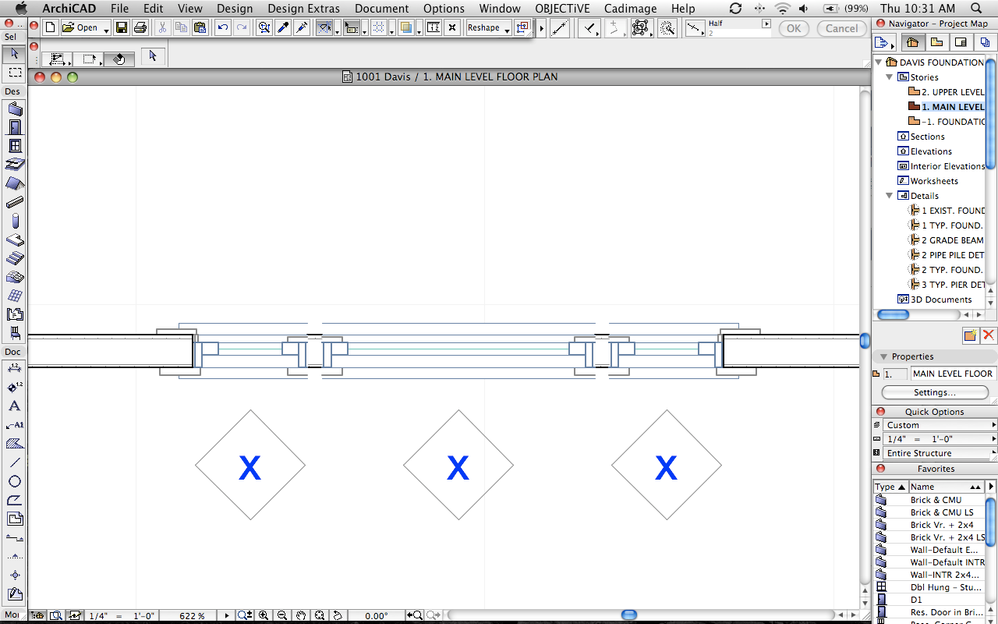Choose the Window tool in the toolbox
998x624 pixels.
pos(15,146)
